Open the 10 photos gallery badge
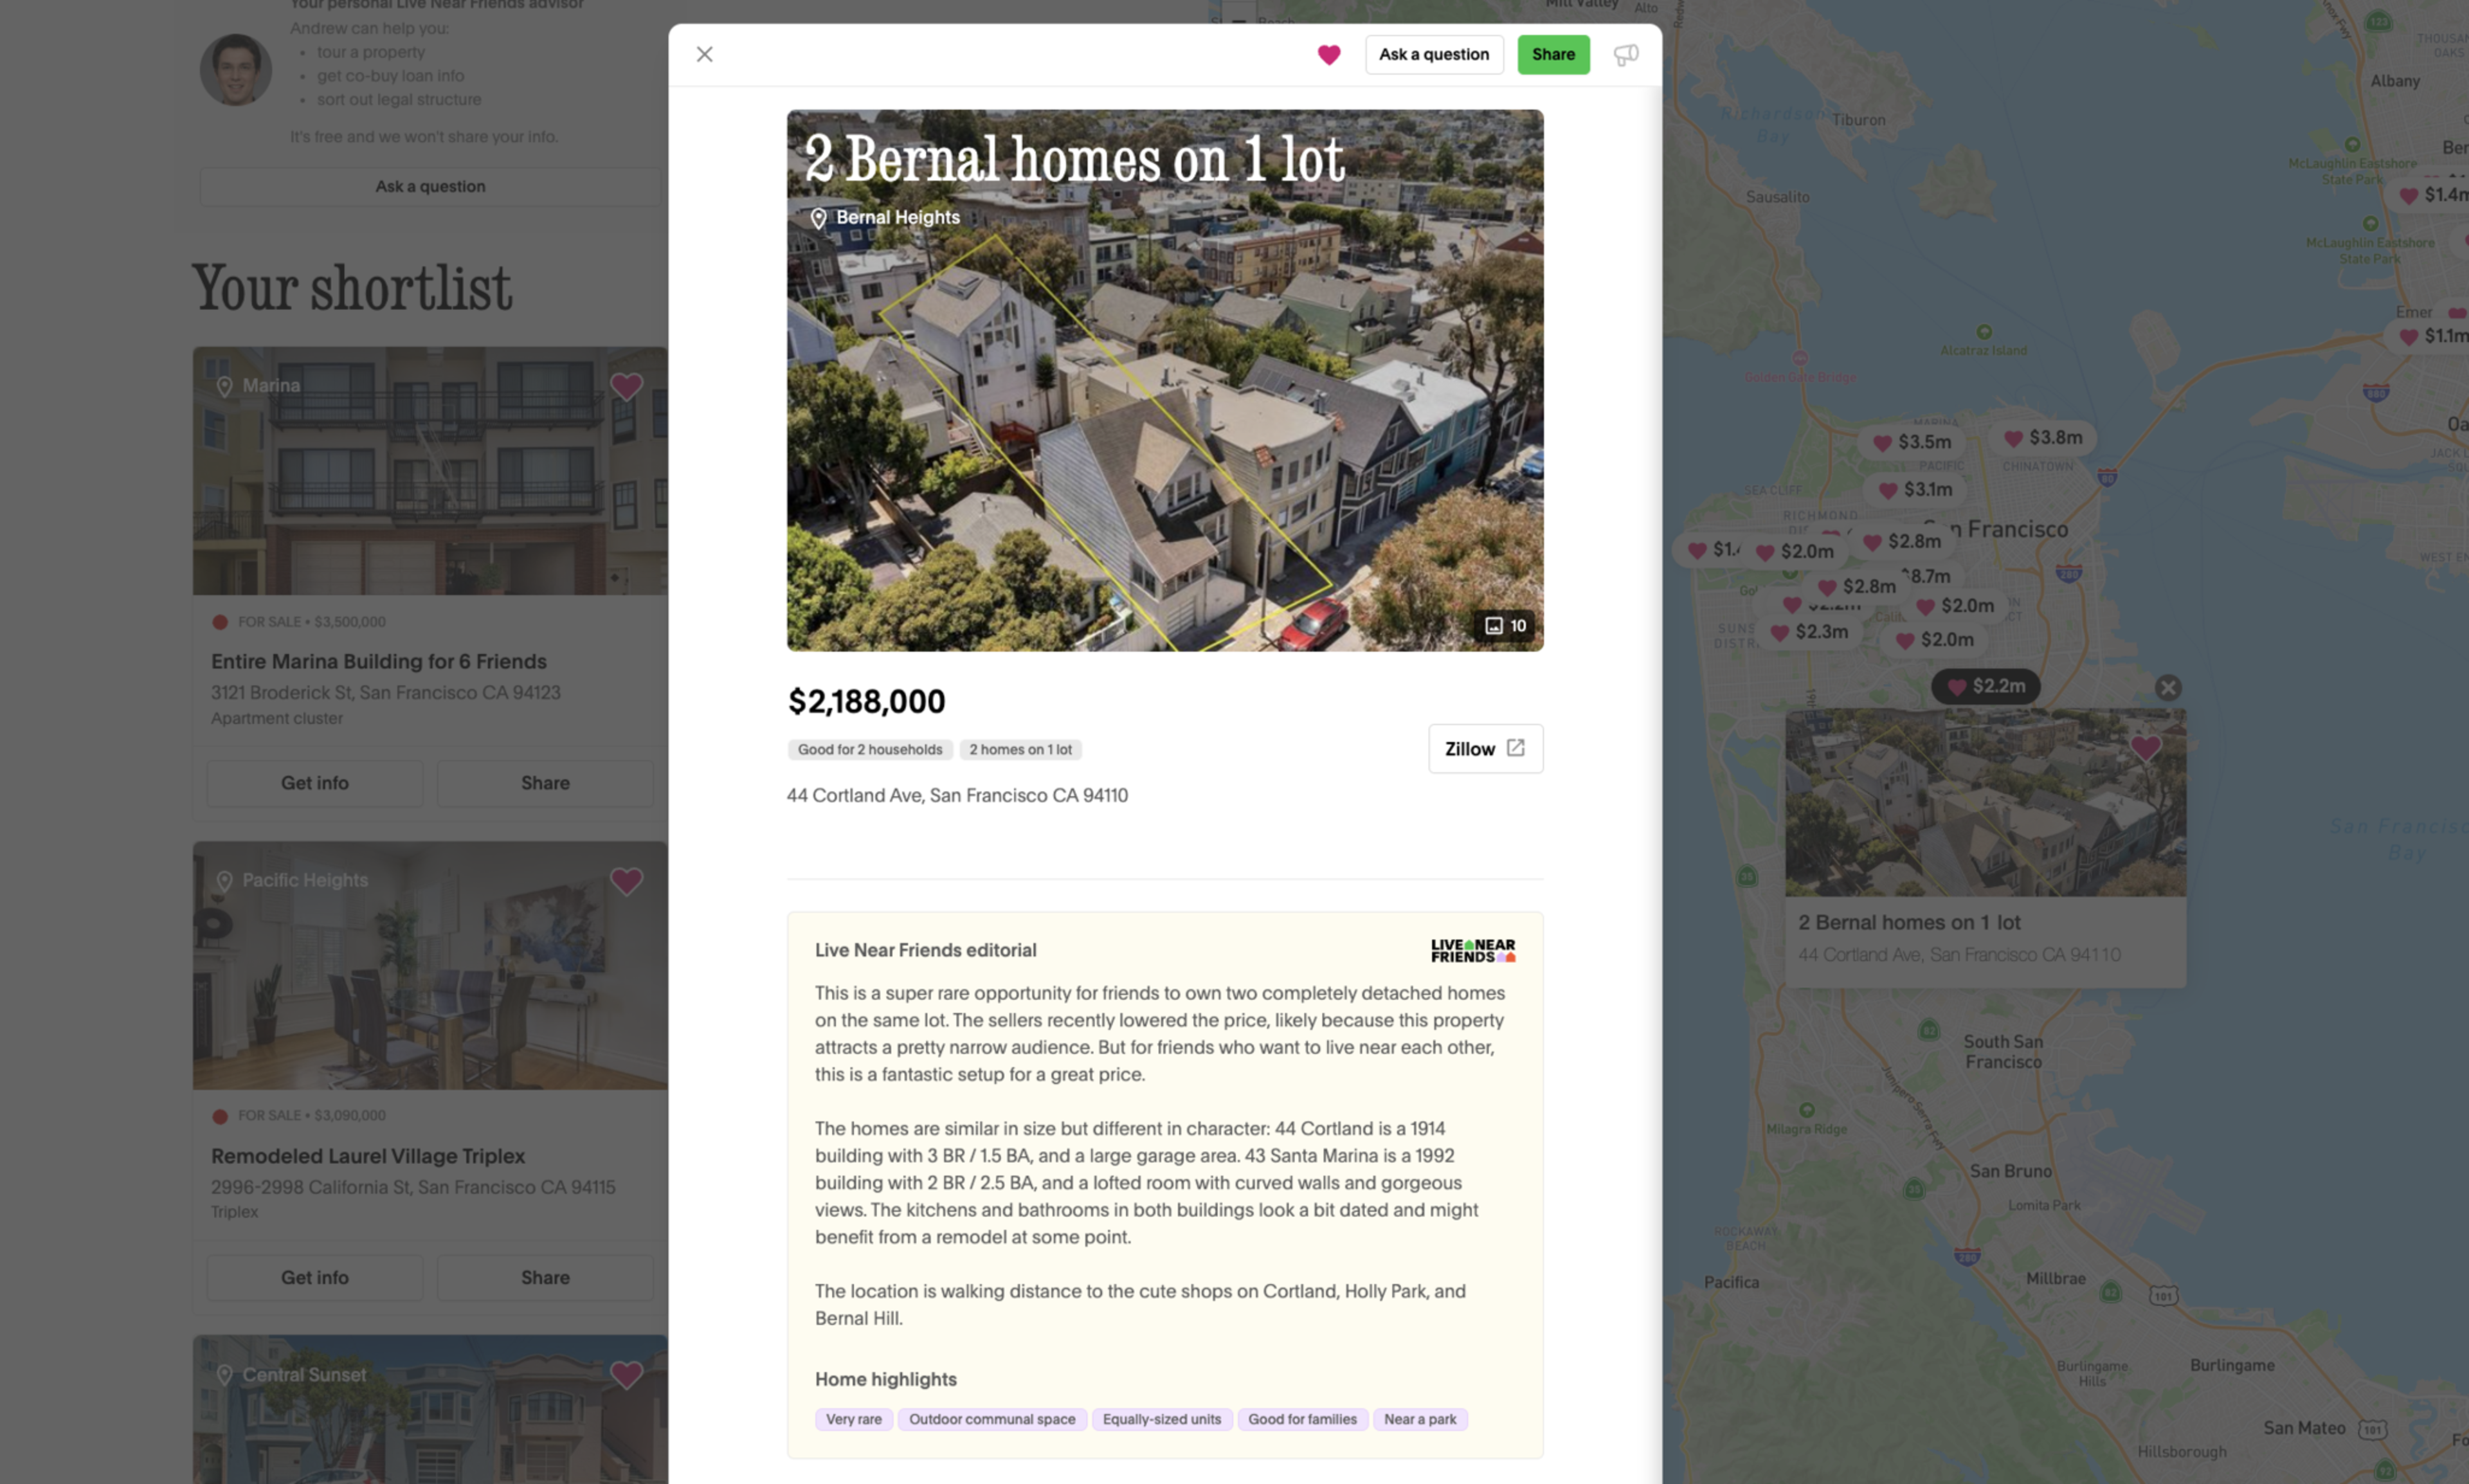Viewport: 2469px width, 1484px height. pyautogui.click(x=1504, y=626)
